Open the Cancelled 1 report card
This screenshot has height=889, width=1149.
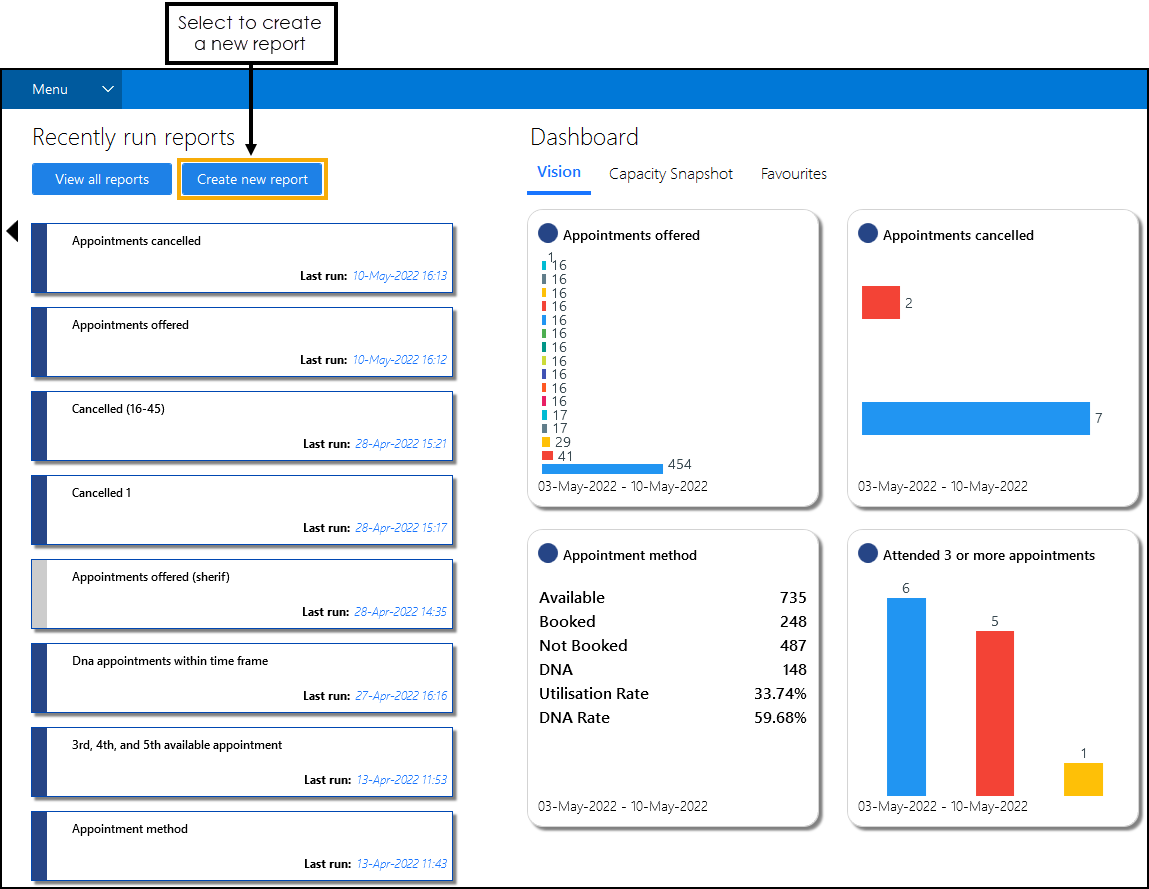[243, 510]
